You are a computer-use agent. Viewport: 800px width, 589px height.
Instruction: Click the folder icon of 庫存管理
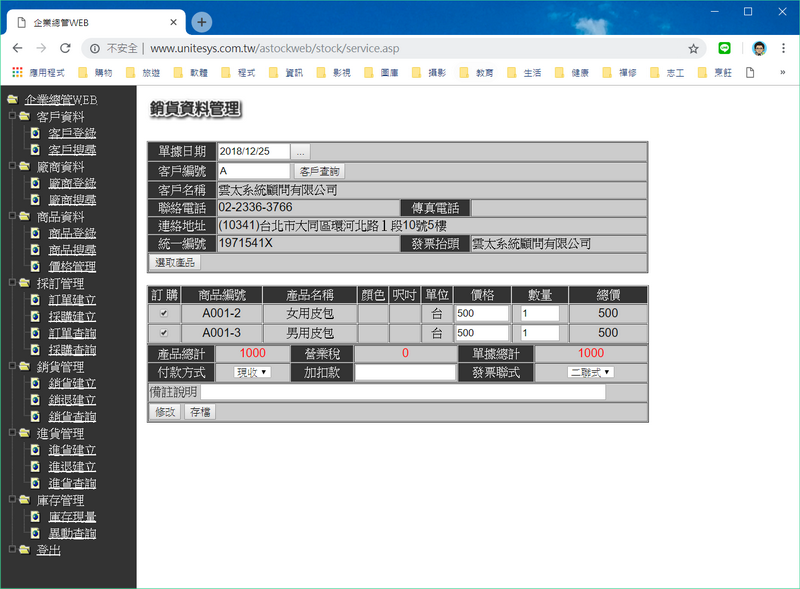pos(24,500)
